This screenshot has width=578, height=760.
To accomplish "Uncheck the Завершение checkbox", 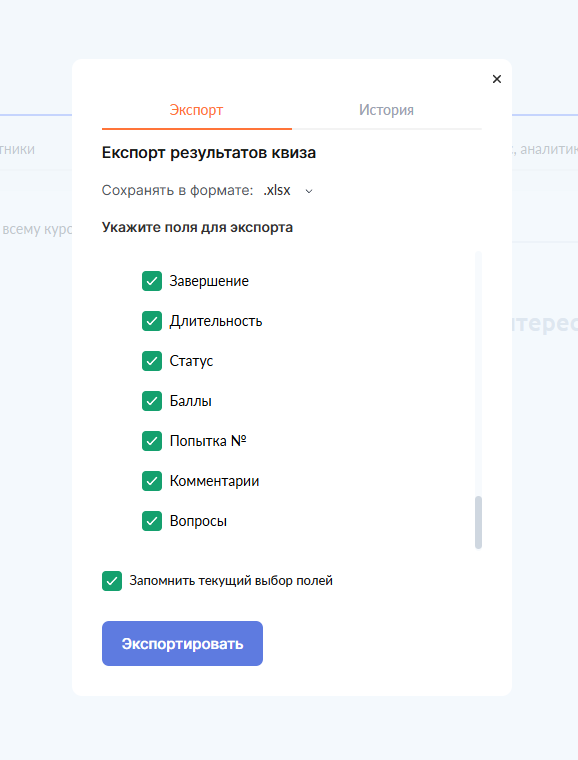I will pos(152,281).
